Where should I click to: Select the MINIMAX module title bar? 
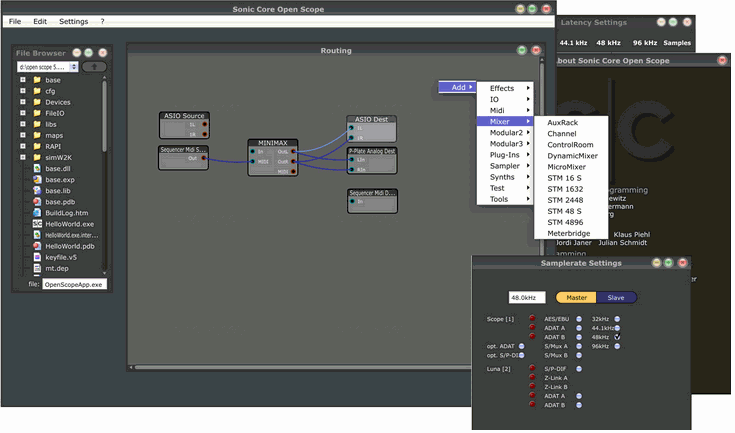(x=272, y=143)
